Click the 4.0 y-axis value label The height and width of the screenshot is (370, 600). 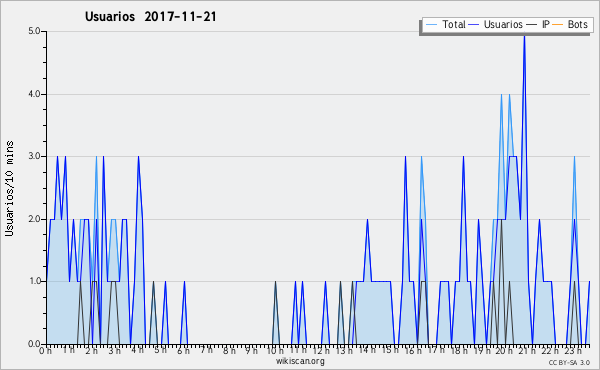click(34, 94)
